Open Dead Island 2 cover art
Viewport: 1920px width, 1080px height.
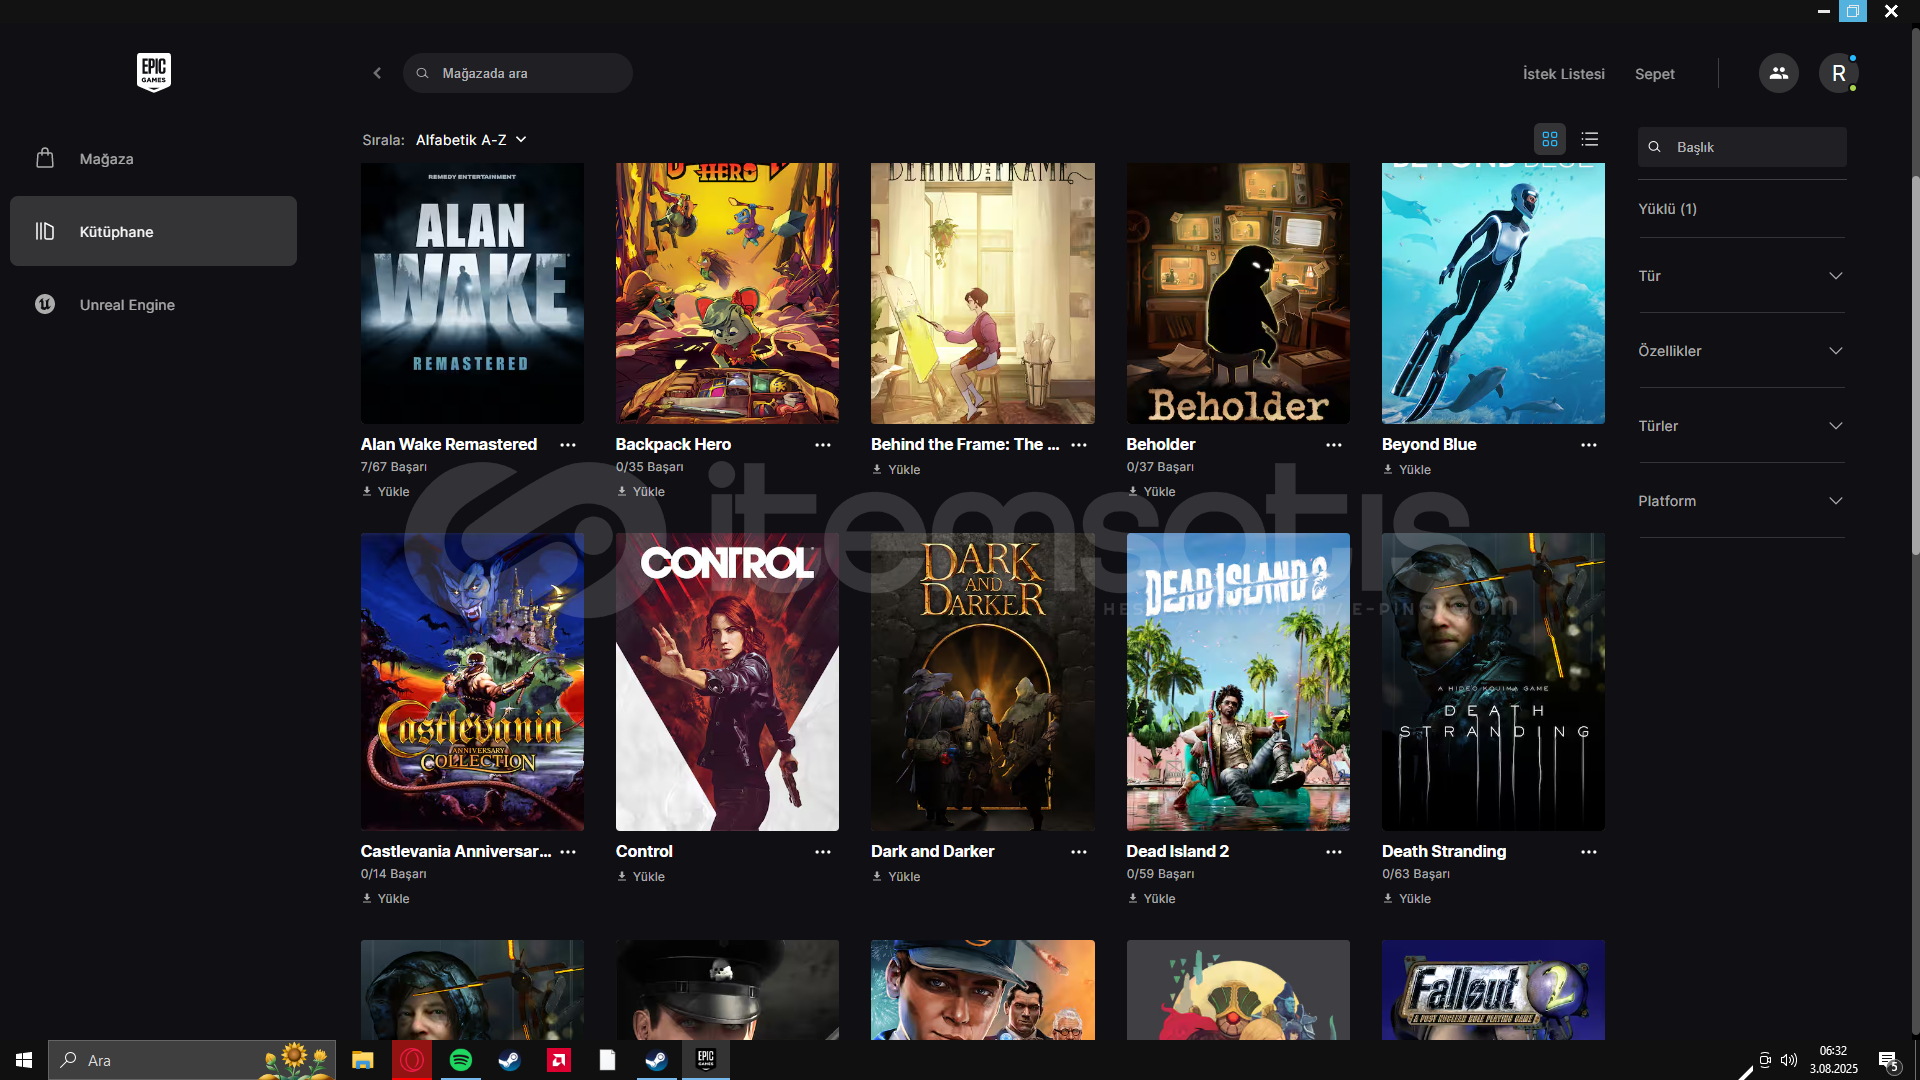(x=1238, y=681)
